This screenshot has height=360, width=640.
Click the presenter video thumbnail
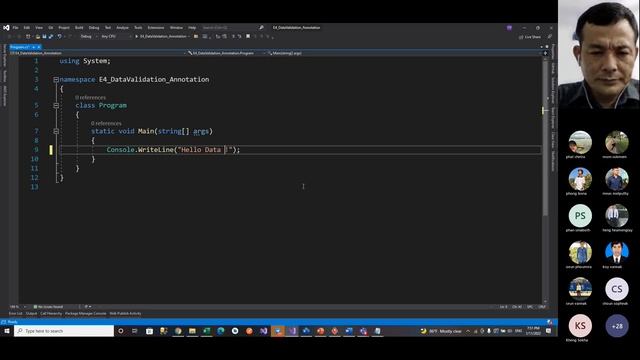tap(599, 54)
